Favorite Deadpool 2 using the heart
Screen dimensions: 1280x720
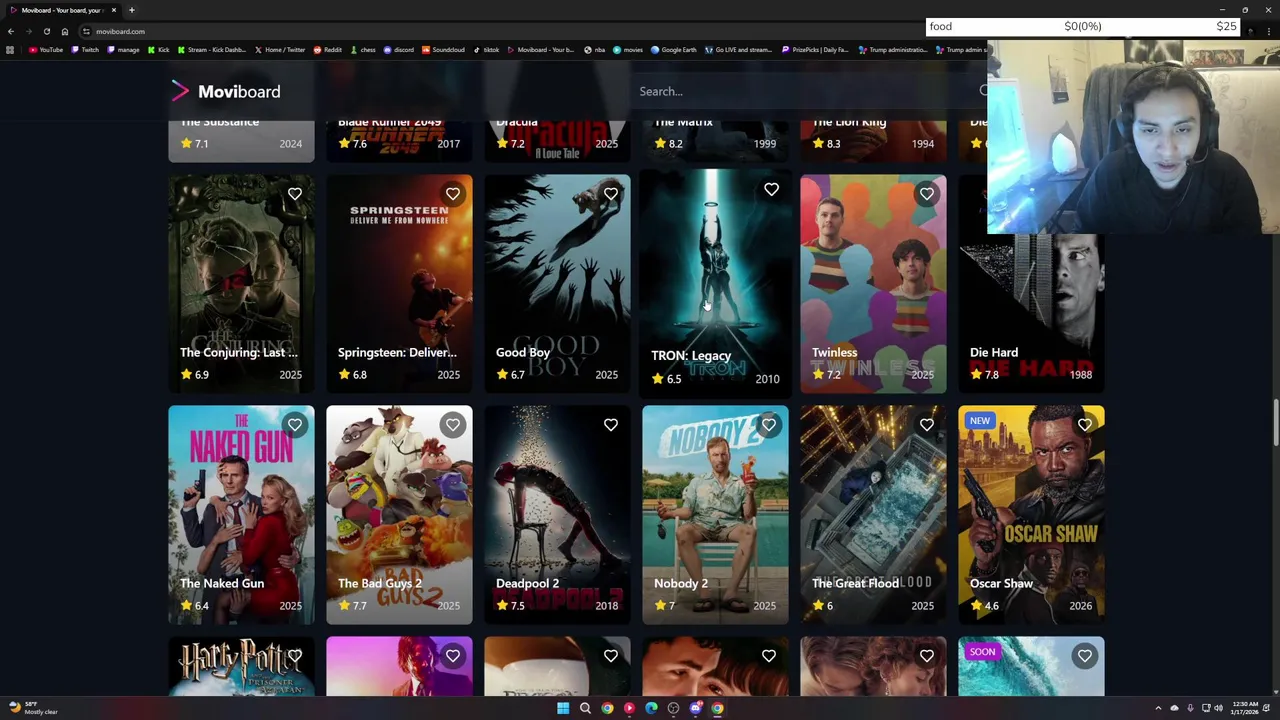pyautogui.click(x=611, y=425)
